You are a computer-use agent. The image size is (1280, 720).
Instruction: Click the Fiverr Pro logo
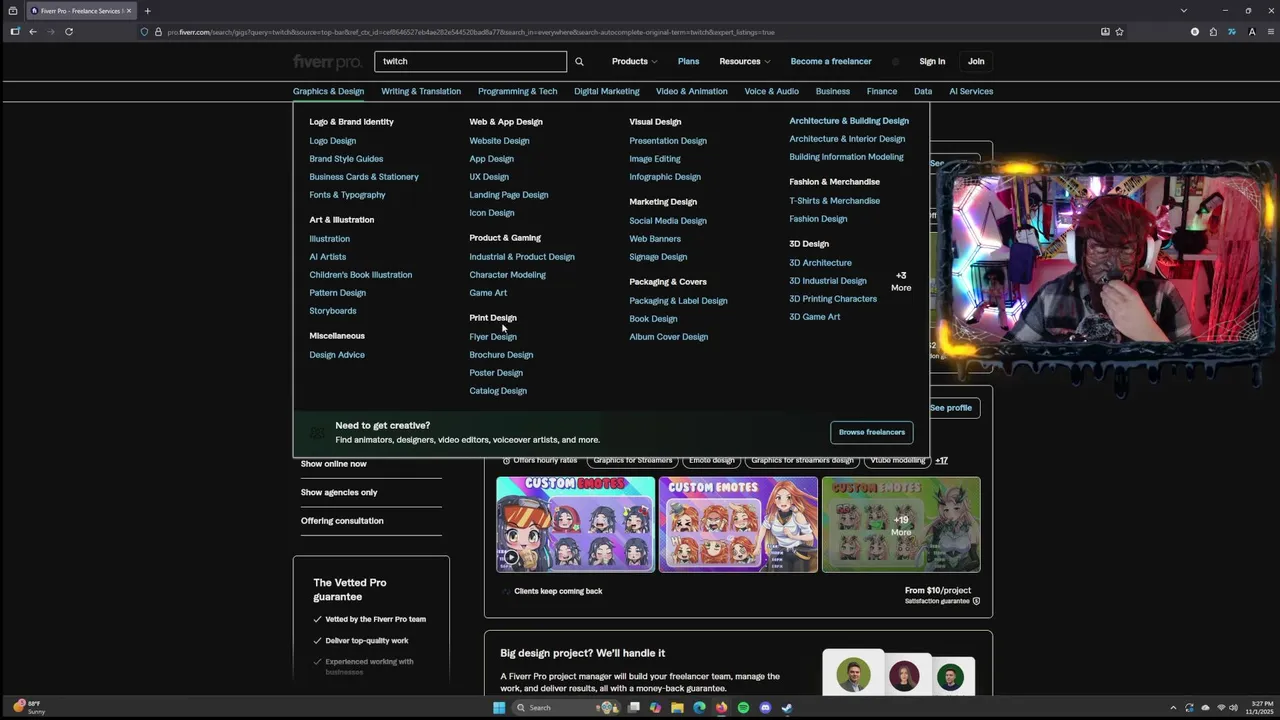coord(327,62)
